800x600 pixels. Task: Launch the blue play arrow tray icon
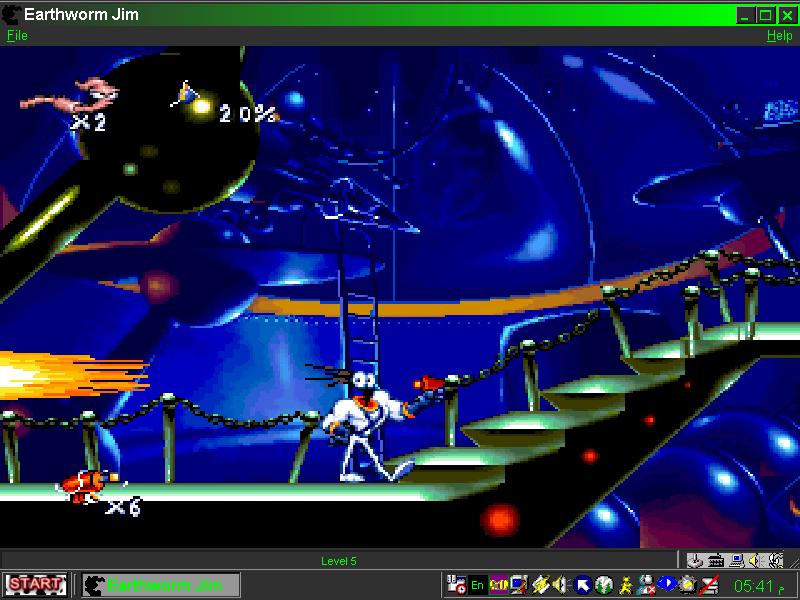[x=665, y=585]
